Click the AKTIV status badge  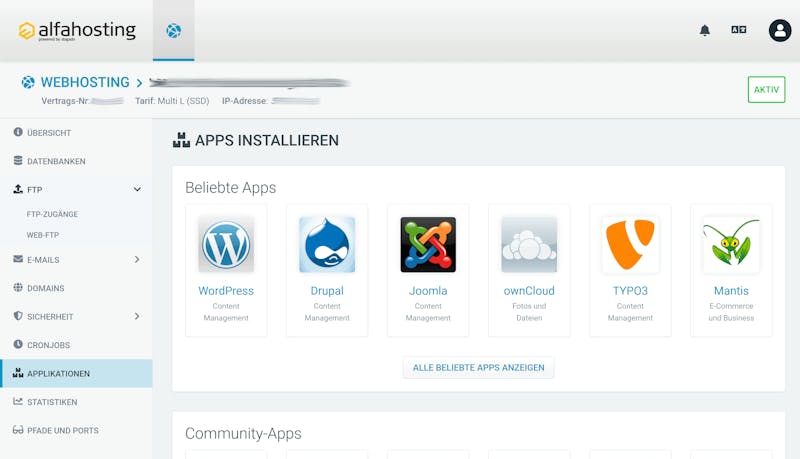click(766, 90)
